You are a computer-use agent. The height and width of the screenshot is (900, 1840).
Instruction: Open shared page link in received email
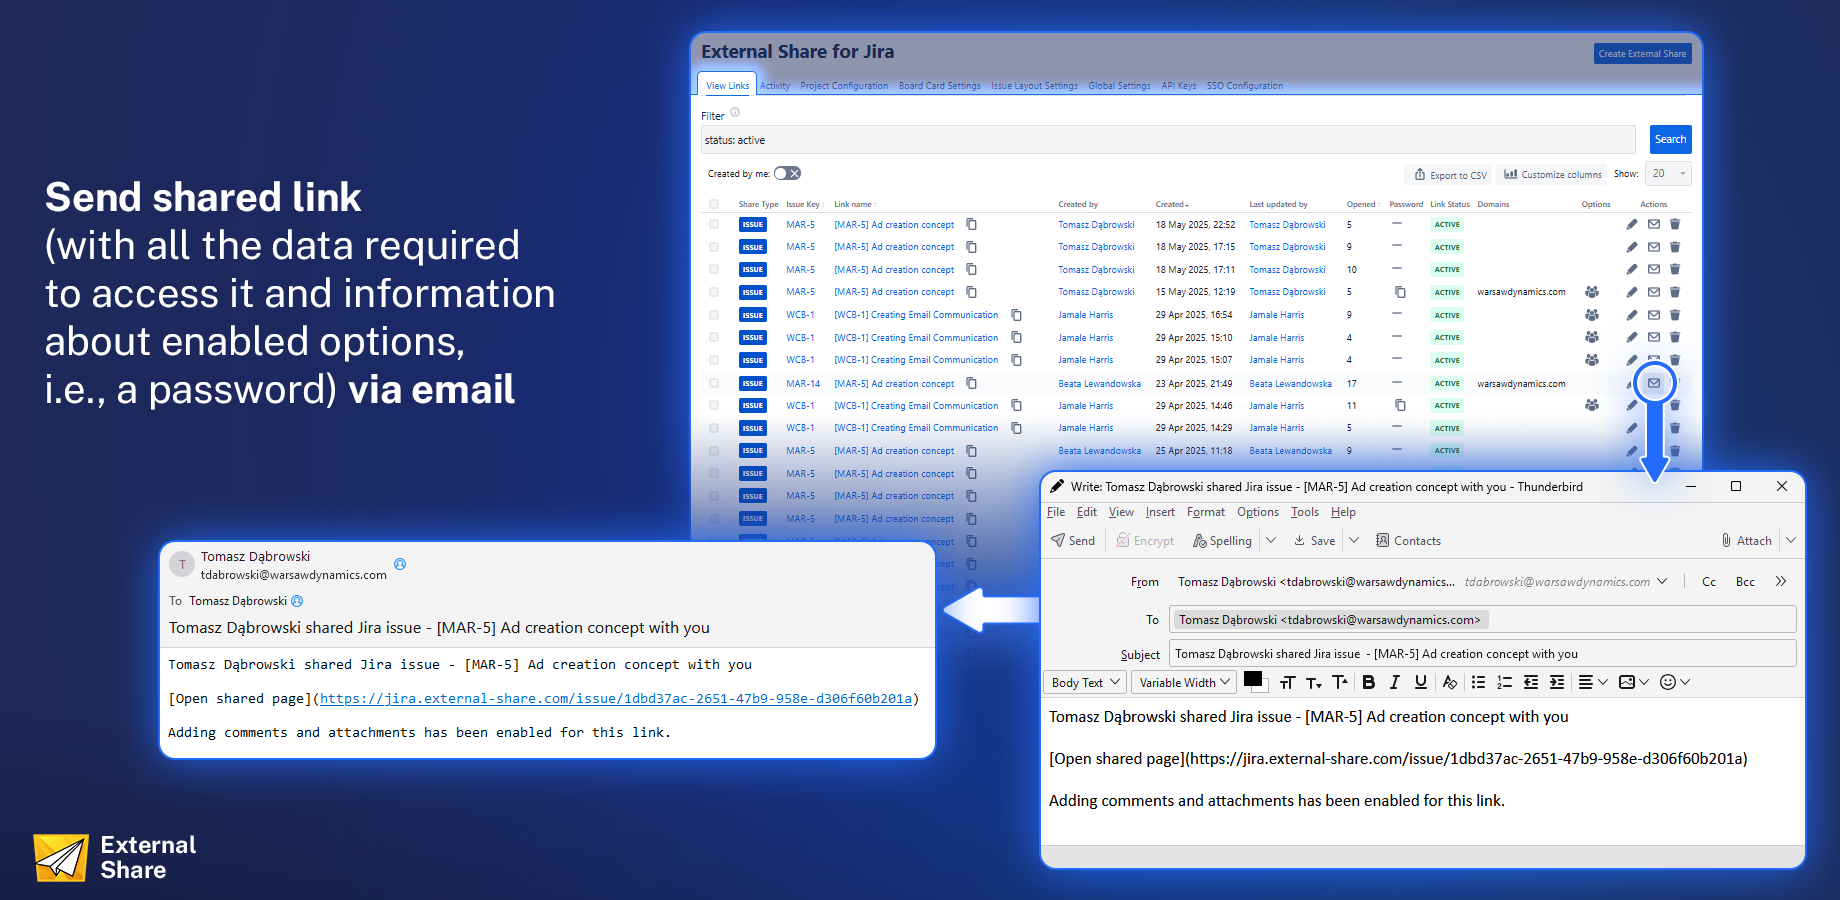click(x=616, y=699)
